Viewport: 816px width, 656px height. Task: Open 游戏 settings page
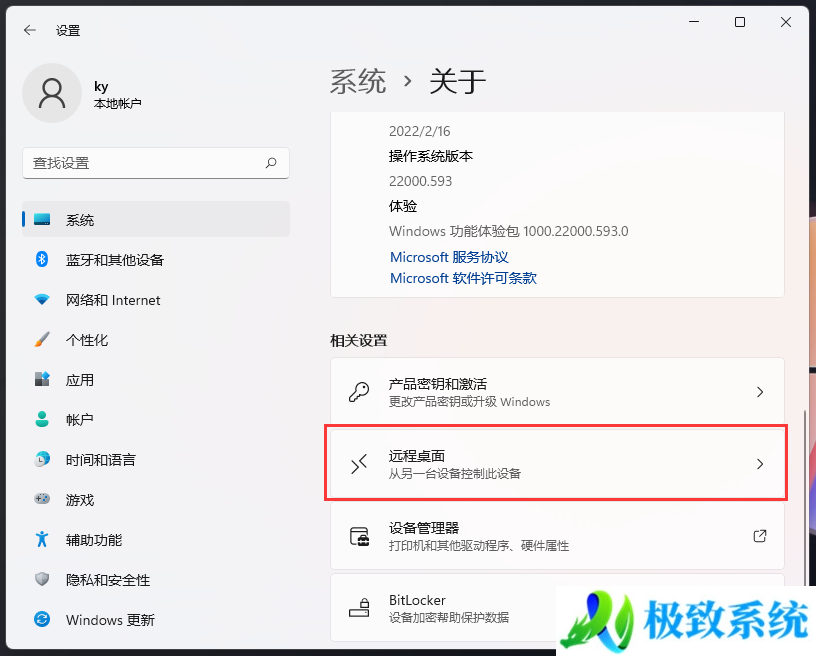click(x=156, y=499)
